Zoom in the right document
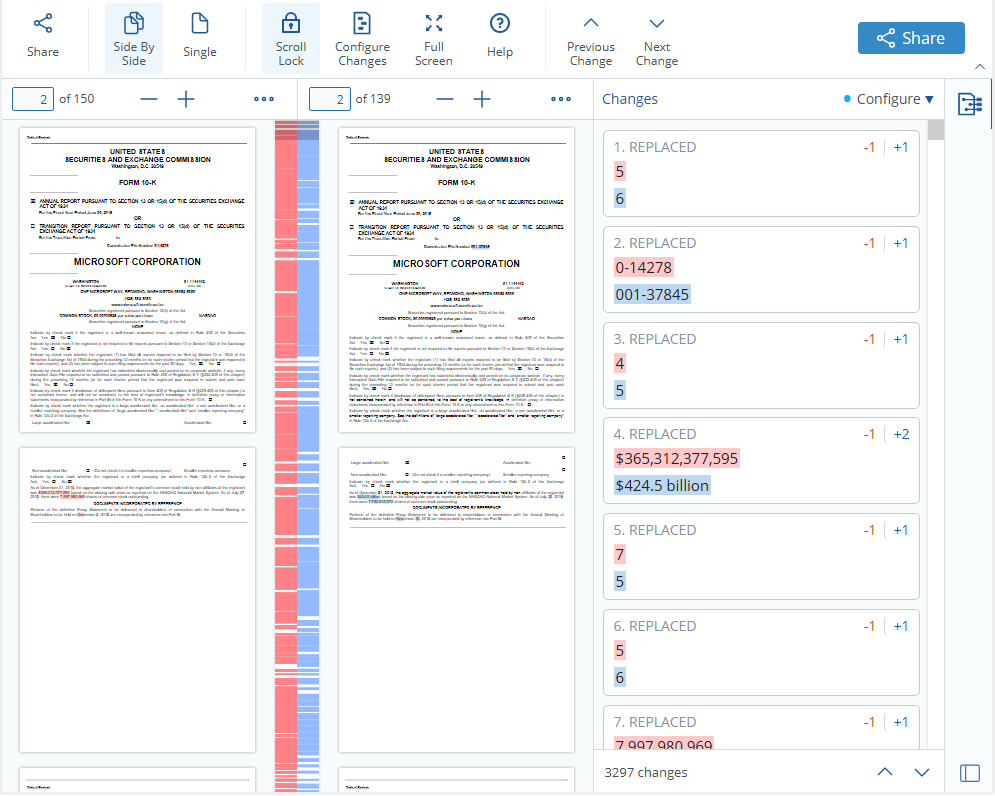The image size is (995, 796). click(x=482, y=99)
